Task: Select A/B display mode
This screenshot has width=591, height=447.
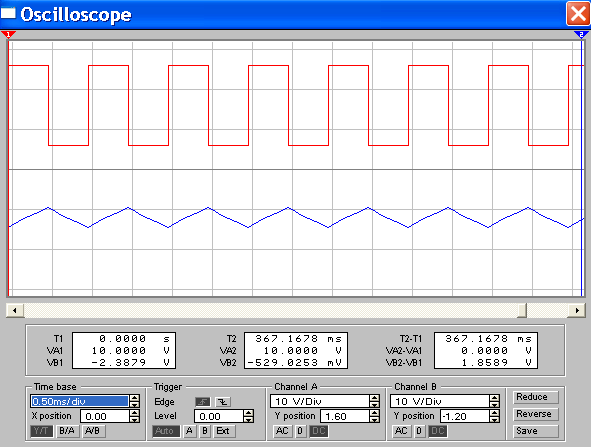Action: point(93,431)
